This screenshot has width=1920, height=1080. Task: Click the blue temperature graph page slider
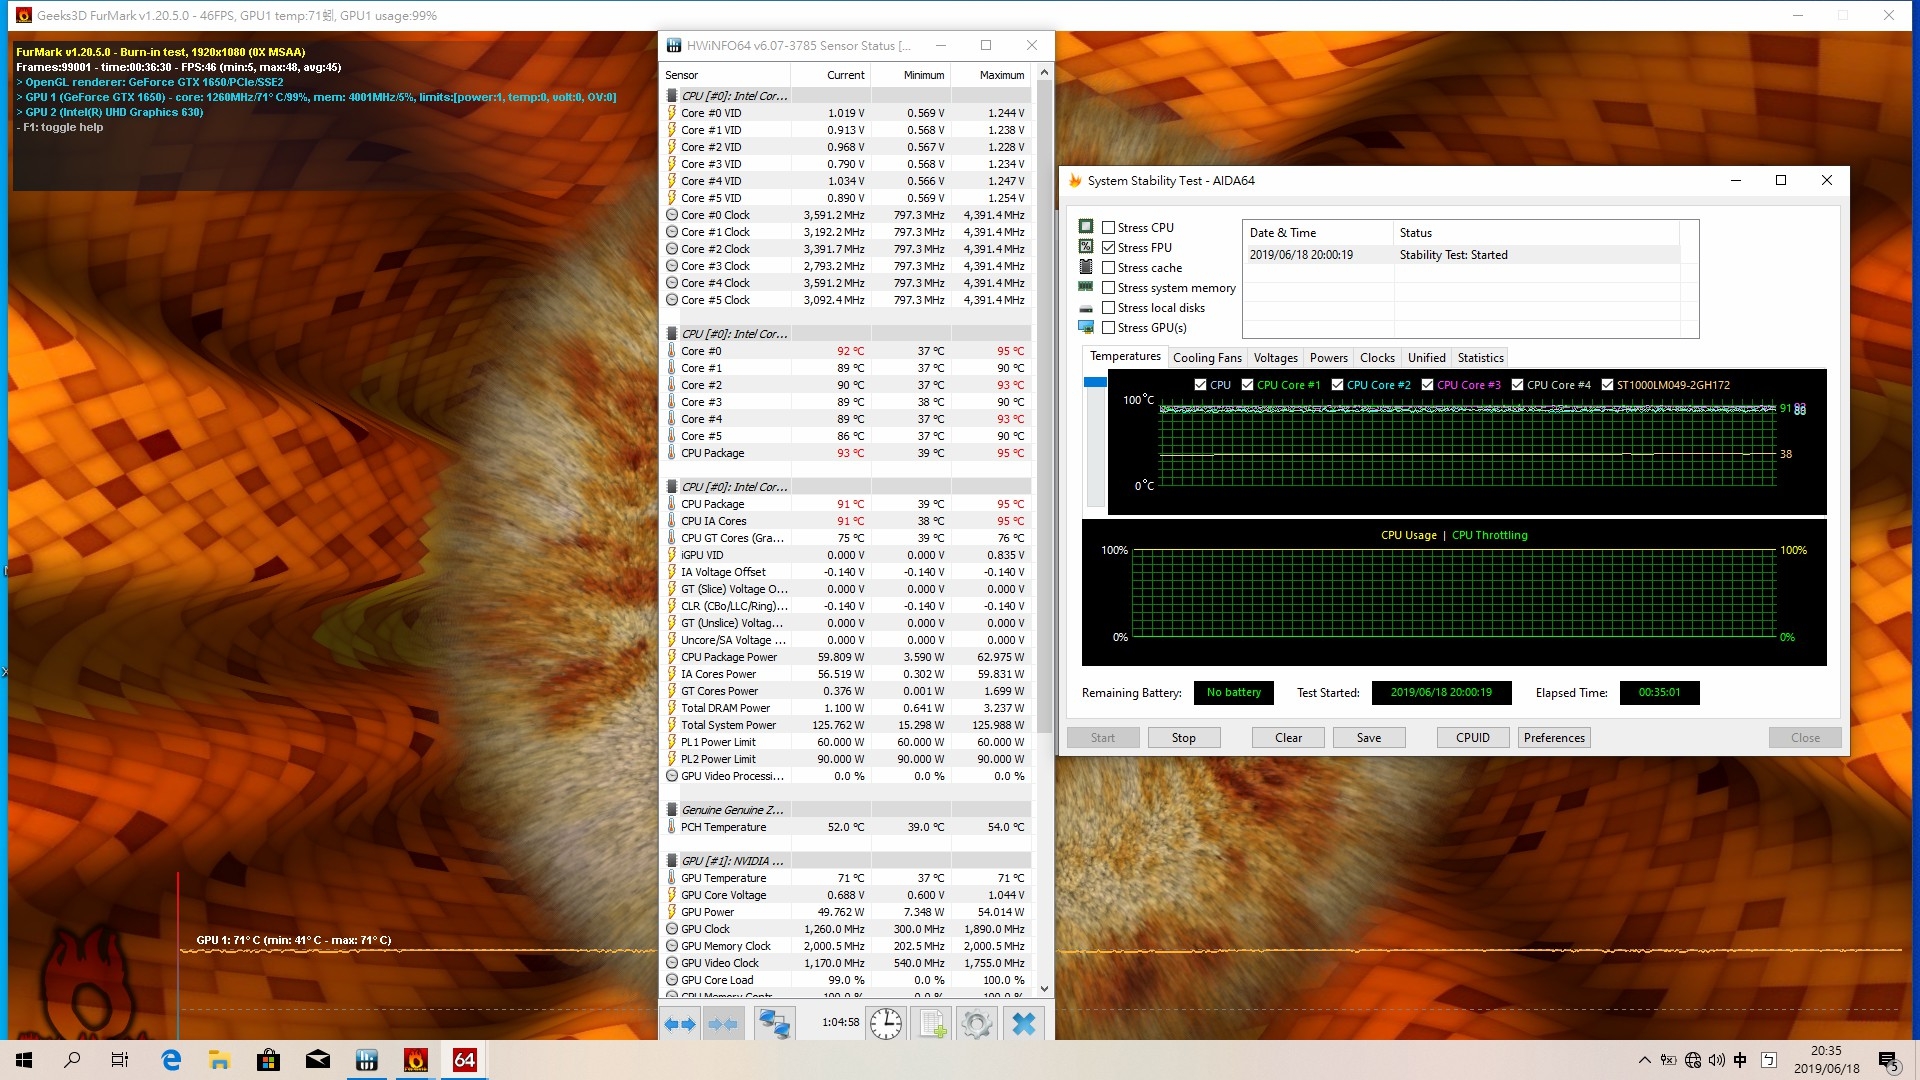click(x=1095, y=382)
